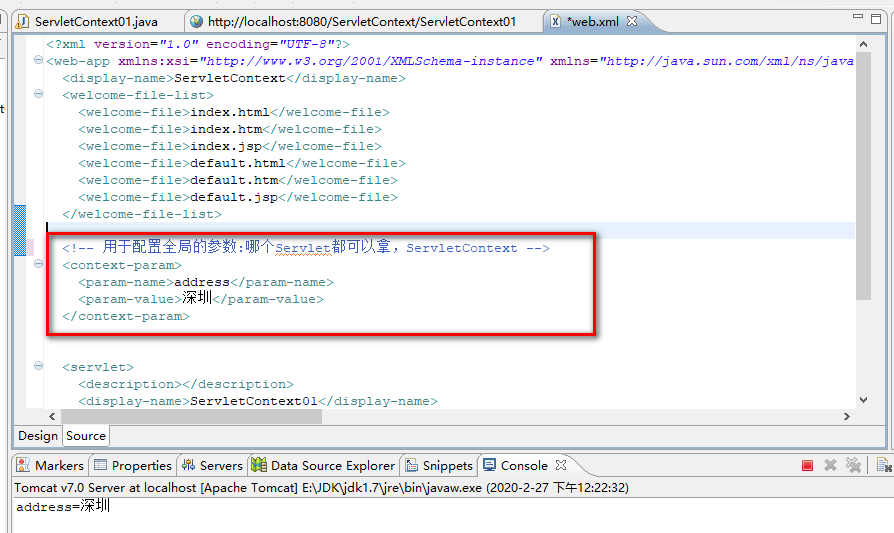Click the default.html welcome-file line

242,164
